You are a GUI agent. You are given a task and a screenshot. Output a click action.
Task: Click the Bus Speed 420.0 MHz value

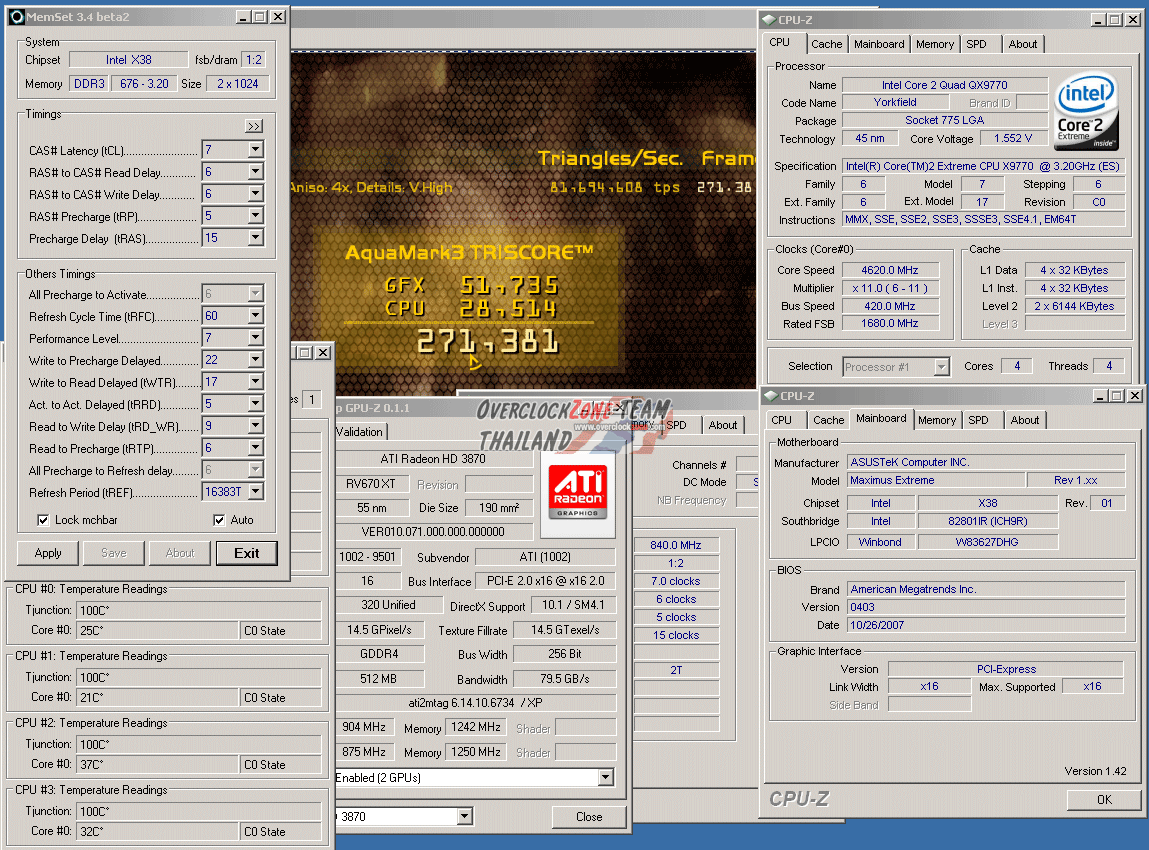click(x=890, y=306)
